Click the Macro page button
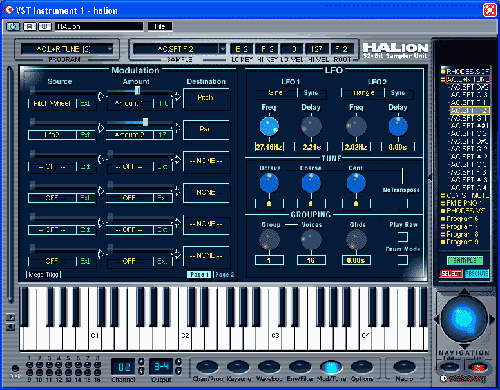 point(404,367)
